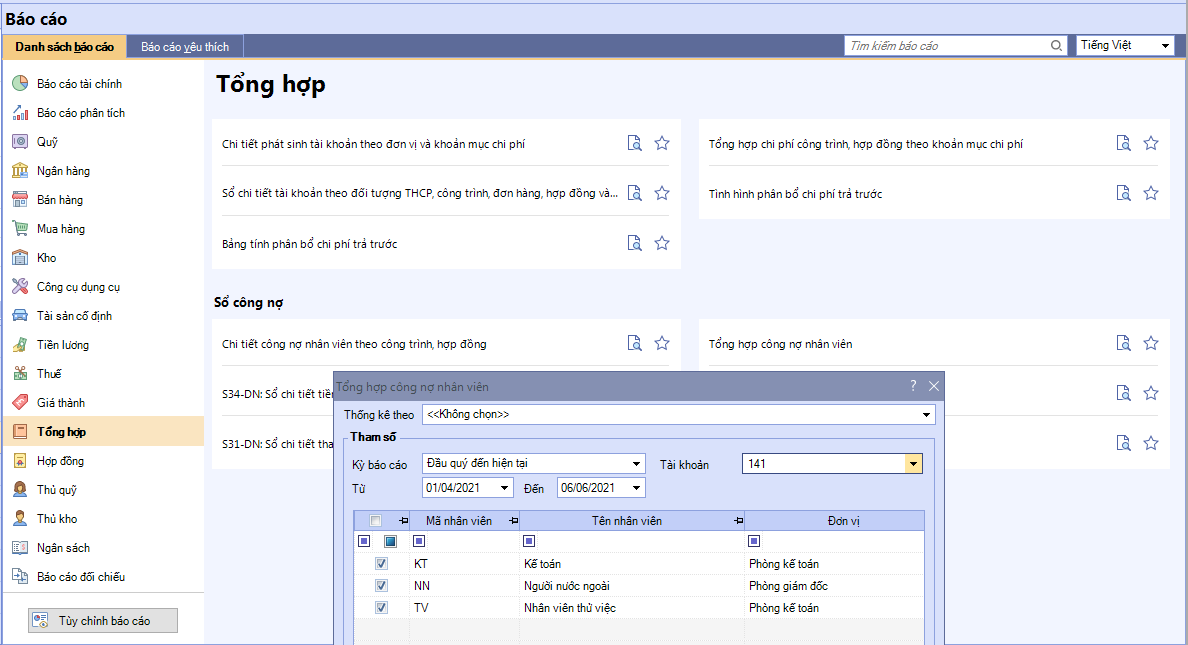Favorite Tổng hợp chi phí công trình report
The height and width of the screenshot is (645, 1188).
point(1151,143)
